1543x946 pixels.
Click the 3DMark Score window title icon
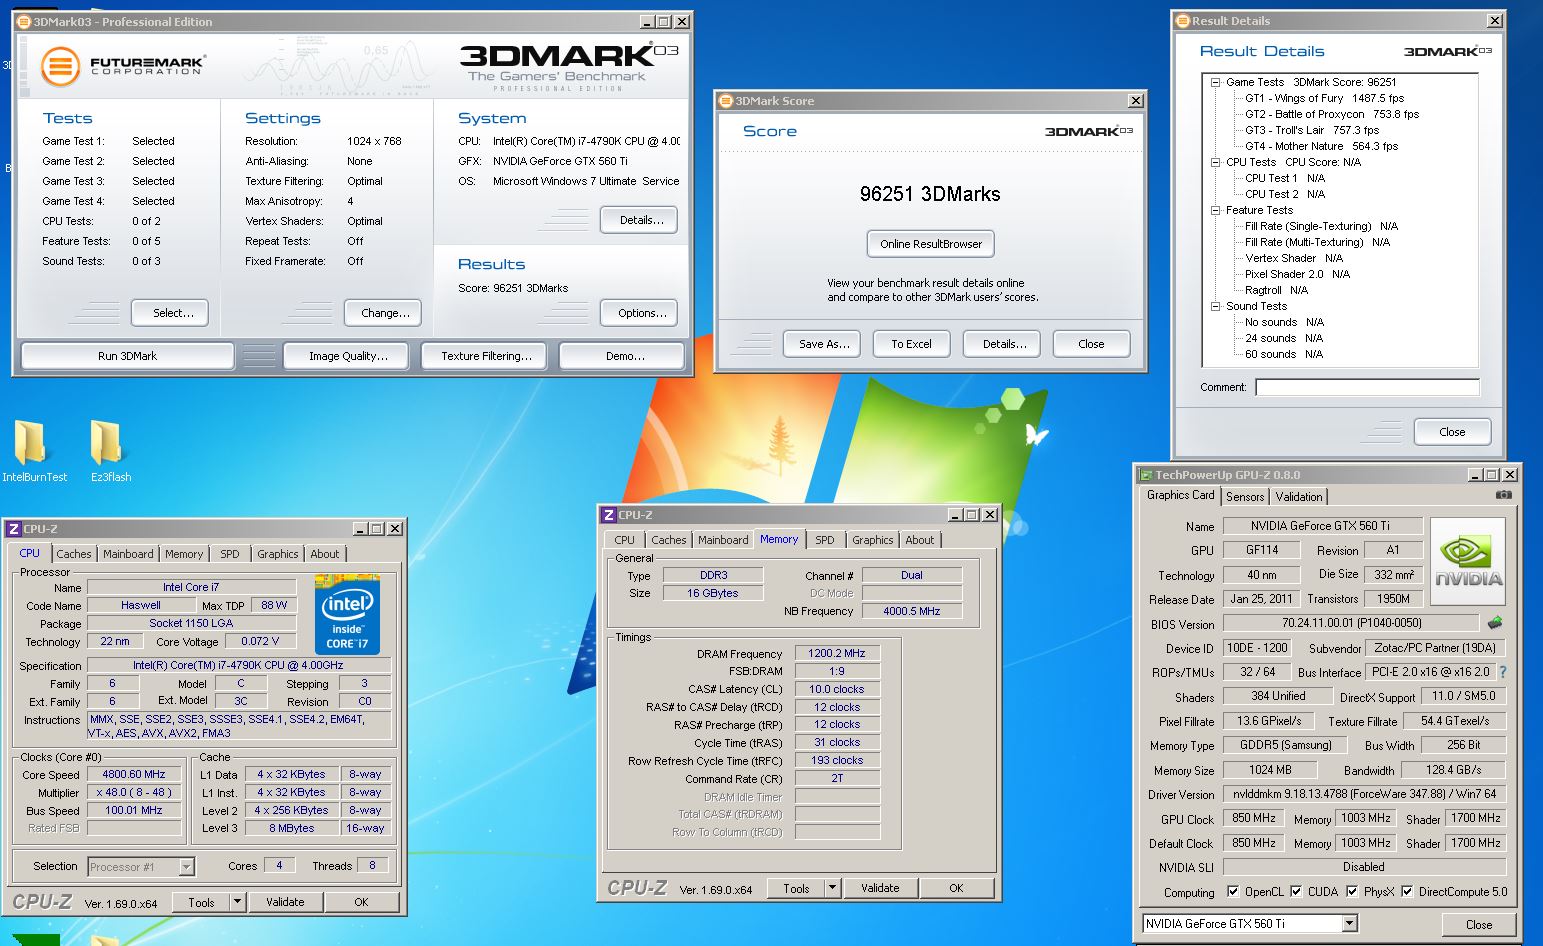click(x=726, y=100)
